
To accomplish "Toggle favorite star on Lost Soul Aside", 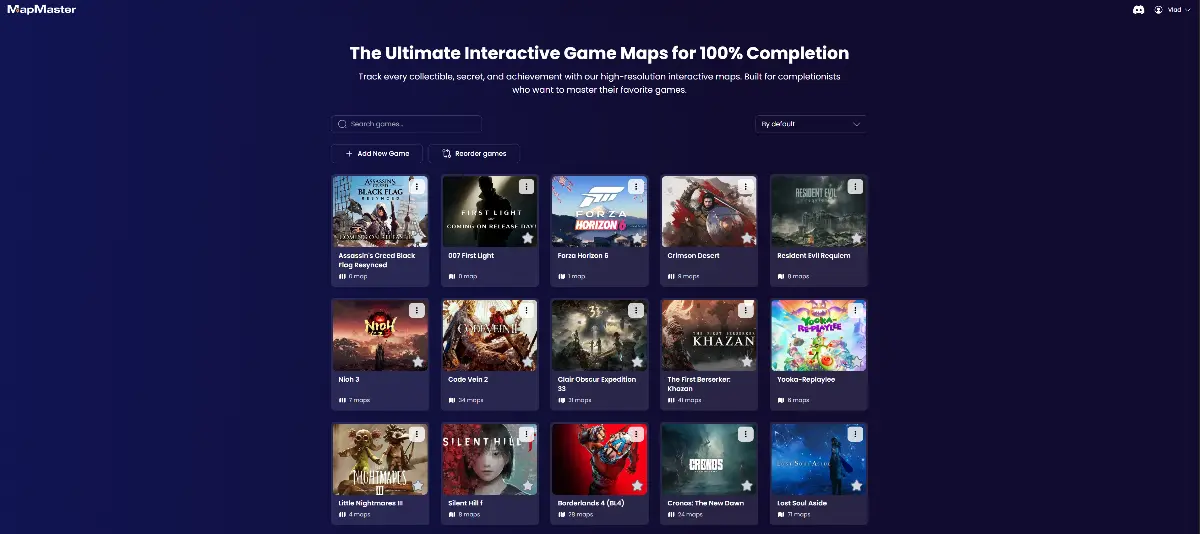I will point(855,486).
